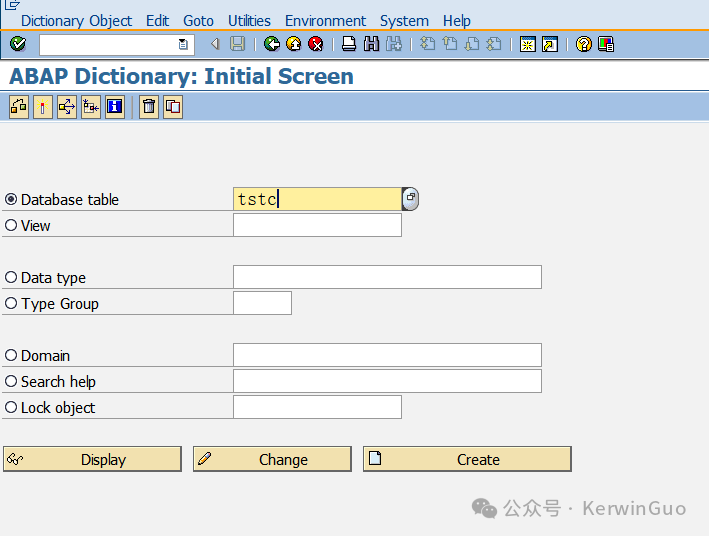Click the Previous Page icon
This screenshot has height=536, width=709.
pos(450,44)
